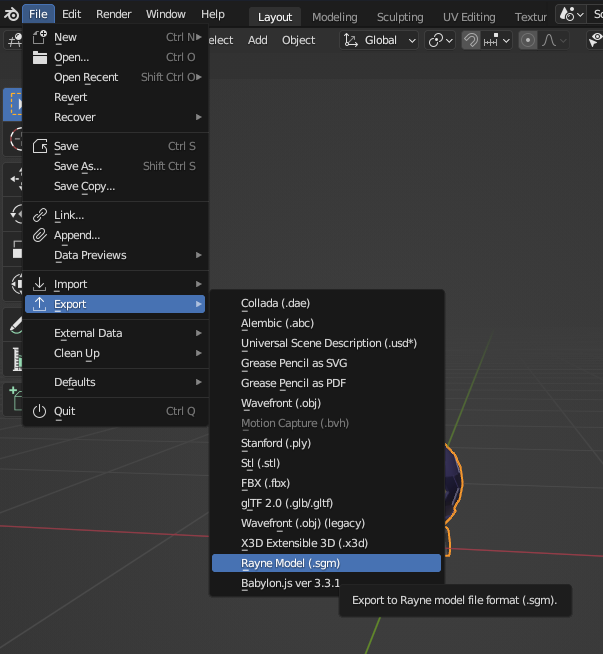Click the editor type icon in viewport header
This screenshot has height=654, width=603.
pyautogui.click(x=13, y=40)
